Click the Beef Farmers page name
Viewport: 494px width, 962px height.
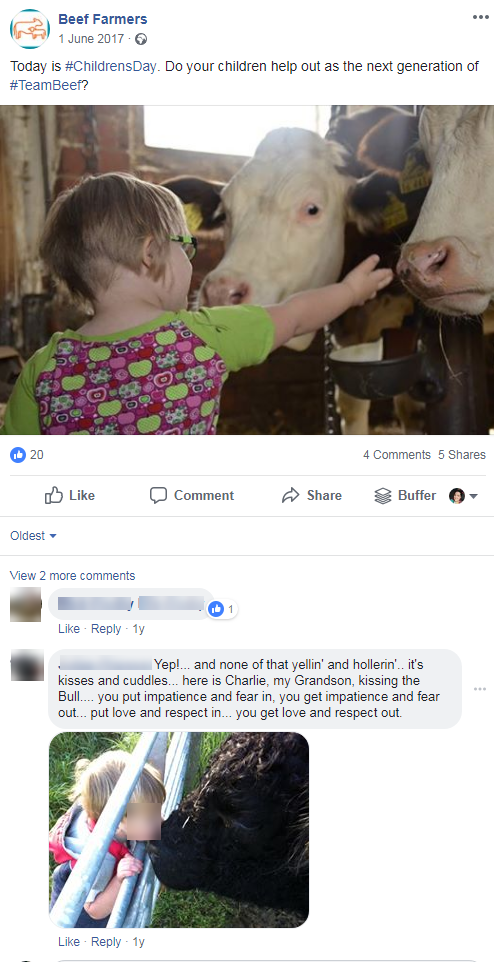[x=102, y=20]
